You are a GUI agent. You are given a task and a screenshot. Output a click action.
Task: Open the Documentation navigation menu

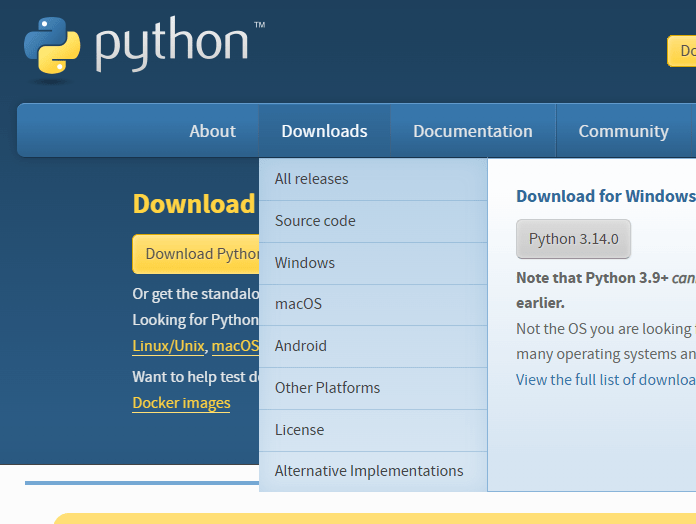(x=472, y=131)
